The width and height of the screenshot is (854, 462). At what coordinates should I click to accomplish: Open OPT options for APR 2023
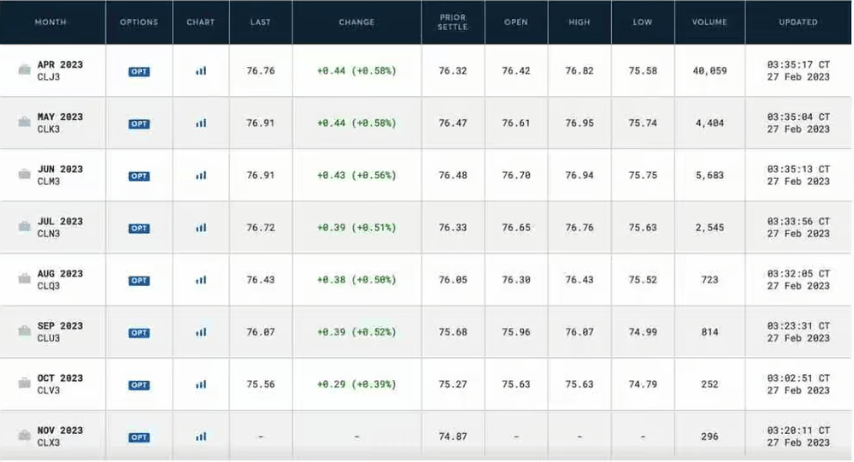coord(139,72)
